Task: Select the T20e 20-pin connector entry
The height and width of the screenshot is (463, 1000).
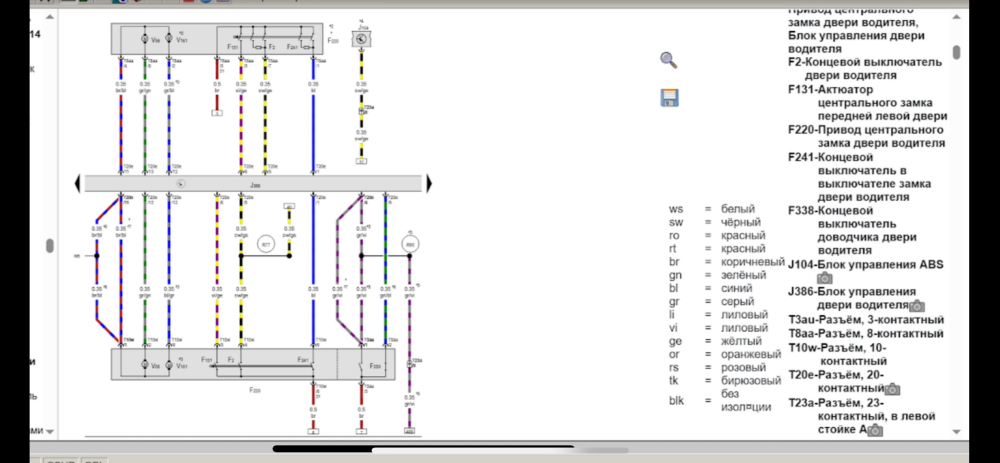Action: (x=836, y=381)
